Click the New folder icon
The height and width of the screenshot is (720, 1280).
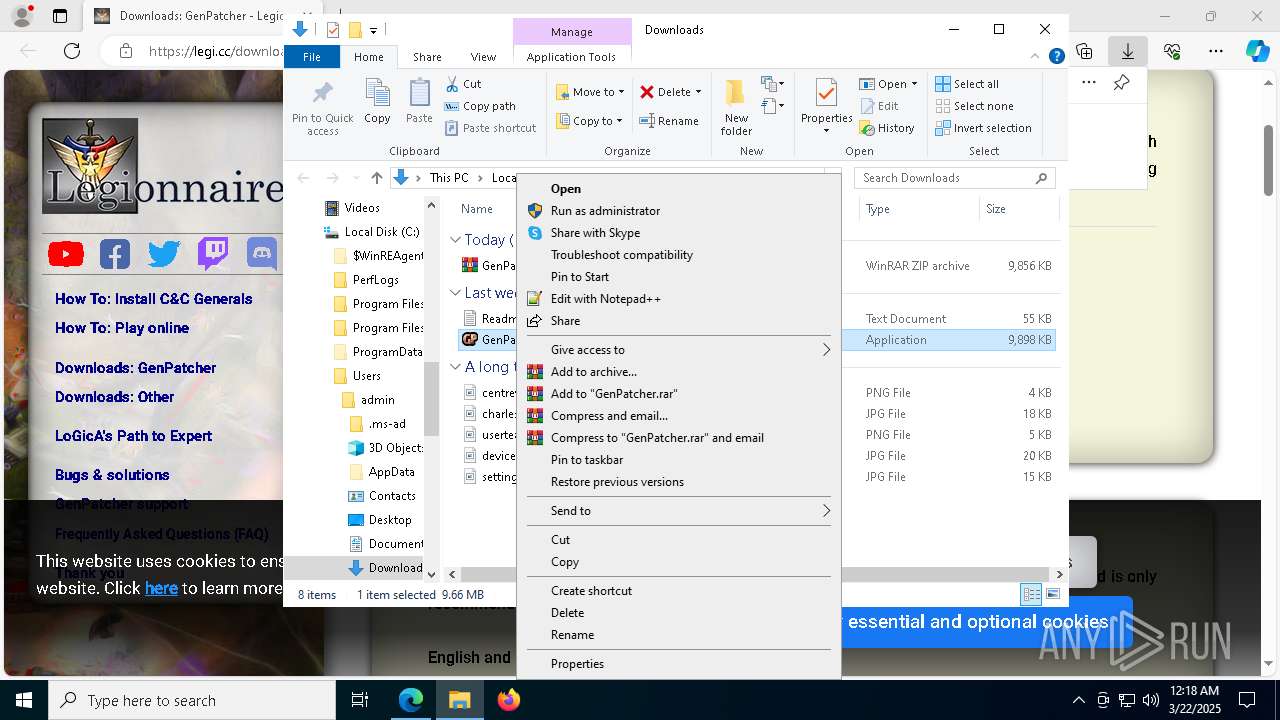736,93
